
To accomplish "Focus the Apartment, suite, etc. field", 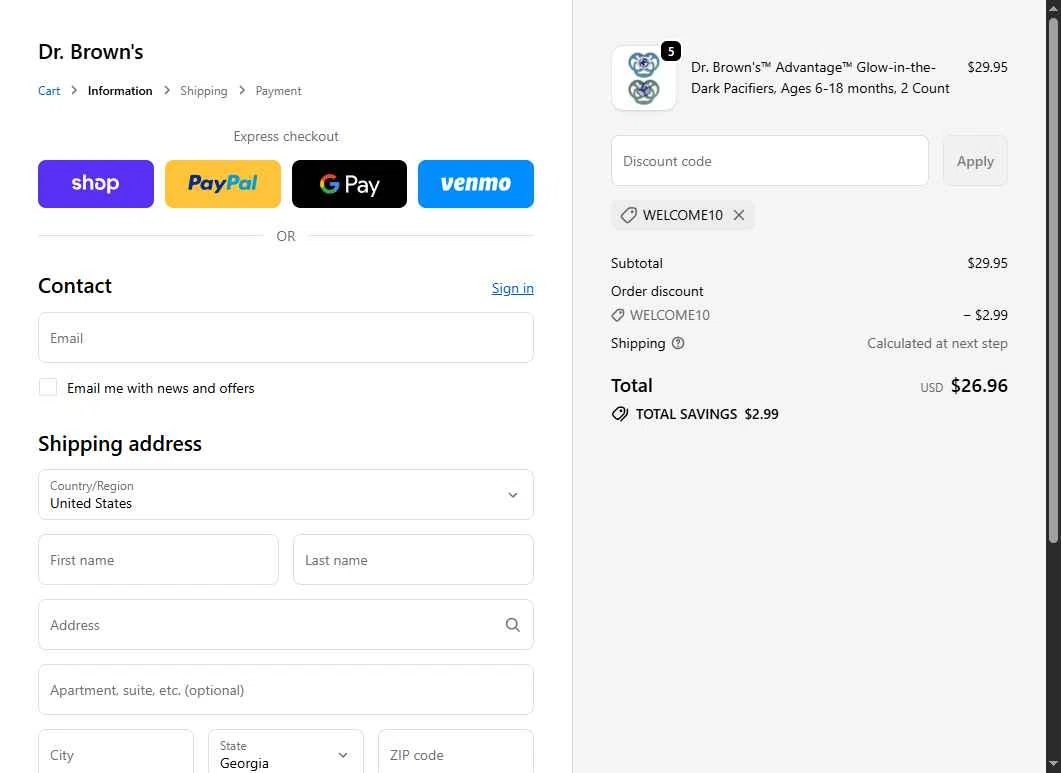I will click(286, 690).
